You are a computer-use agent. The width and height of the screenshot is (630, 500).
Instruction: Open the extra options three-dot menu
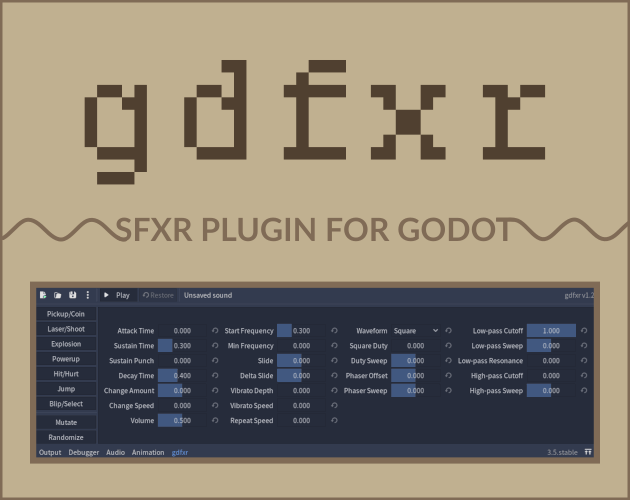coord(88,295)
